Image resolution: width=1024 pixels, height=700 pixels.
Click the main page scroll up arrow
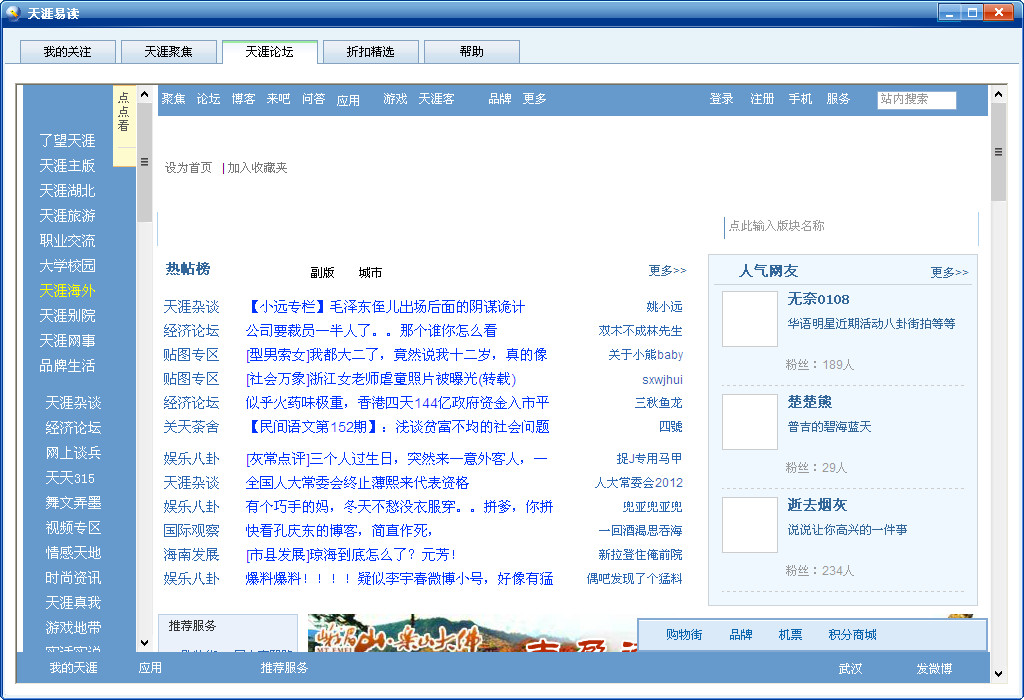[x=998, y=95]
